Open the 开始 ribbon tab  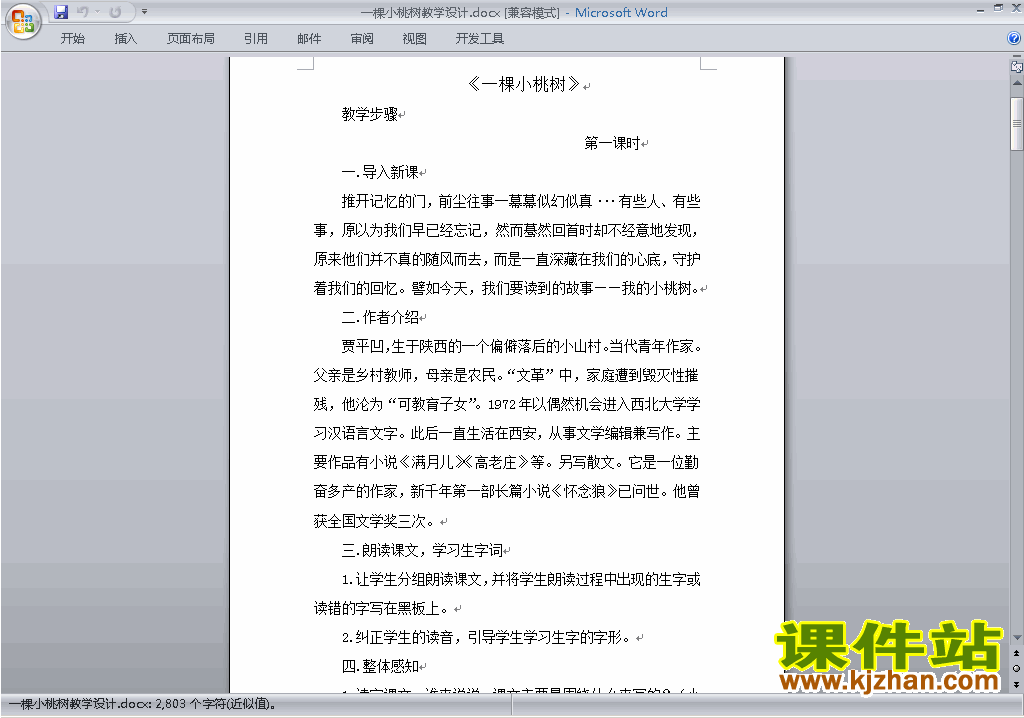tap(72, 39)
